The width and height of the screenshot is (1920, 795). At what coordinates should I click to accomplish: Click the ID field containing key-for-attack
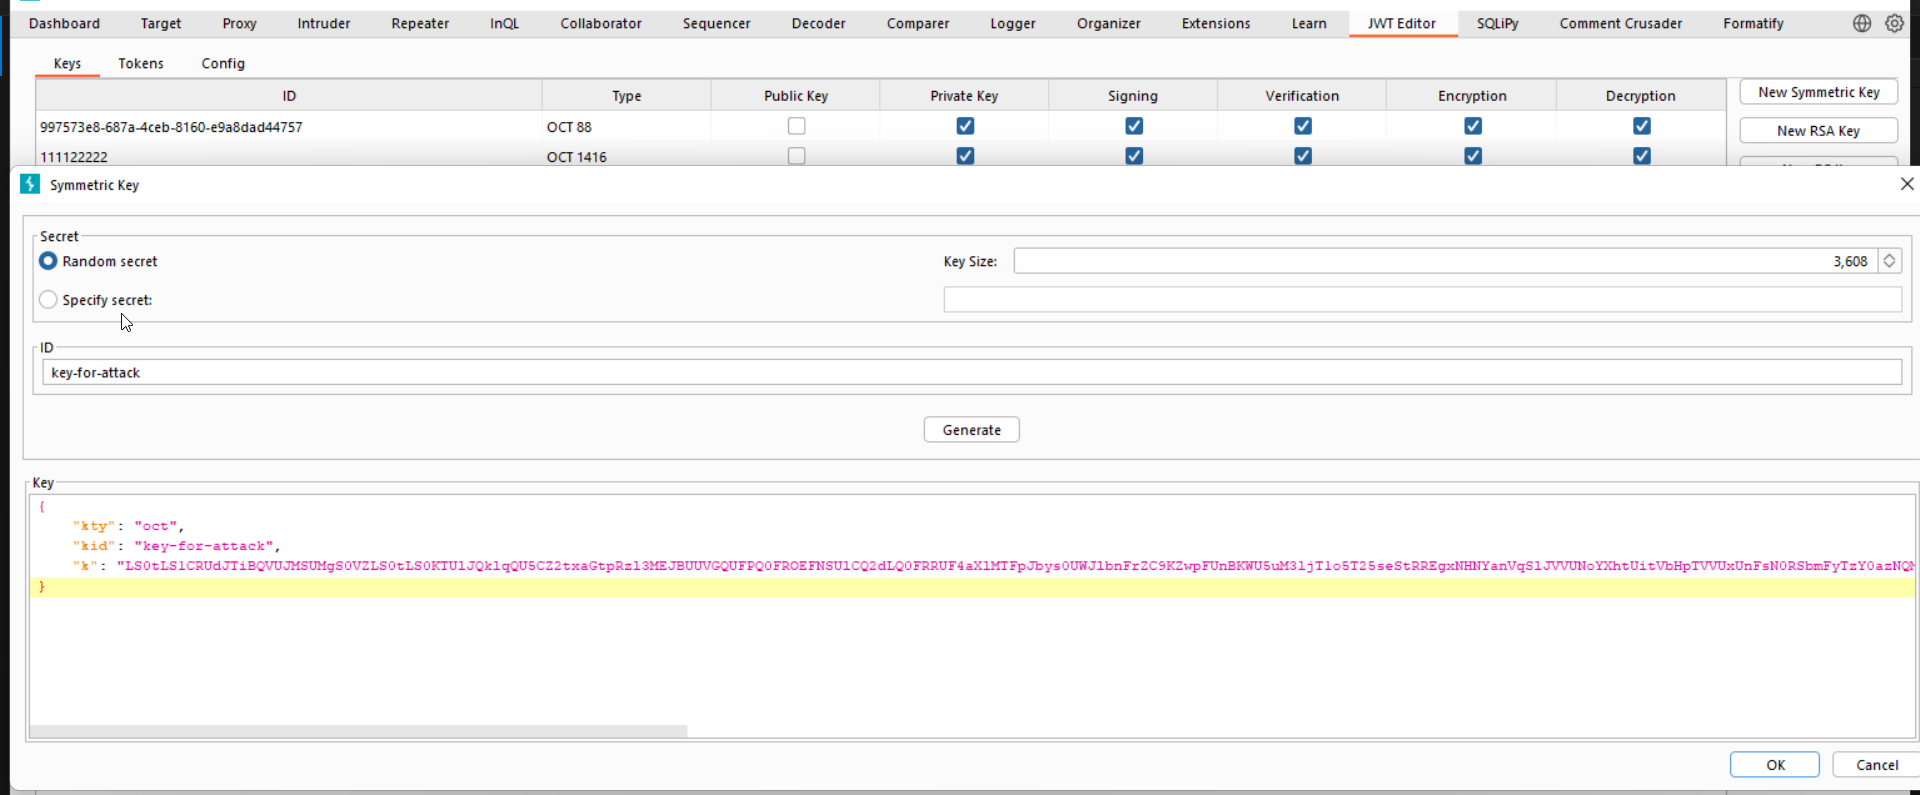tap(970, 373)
